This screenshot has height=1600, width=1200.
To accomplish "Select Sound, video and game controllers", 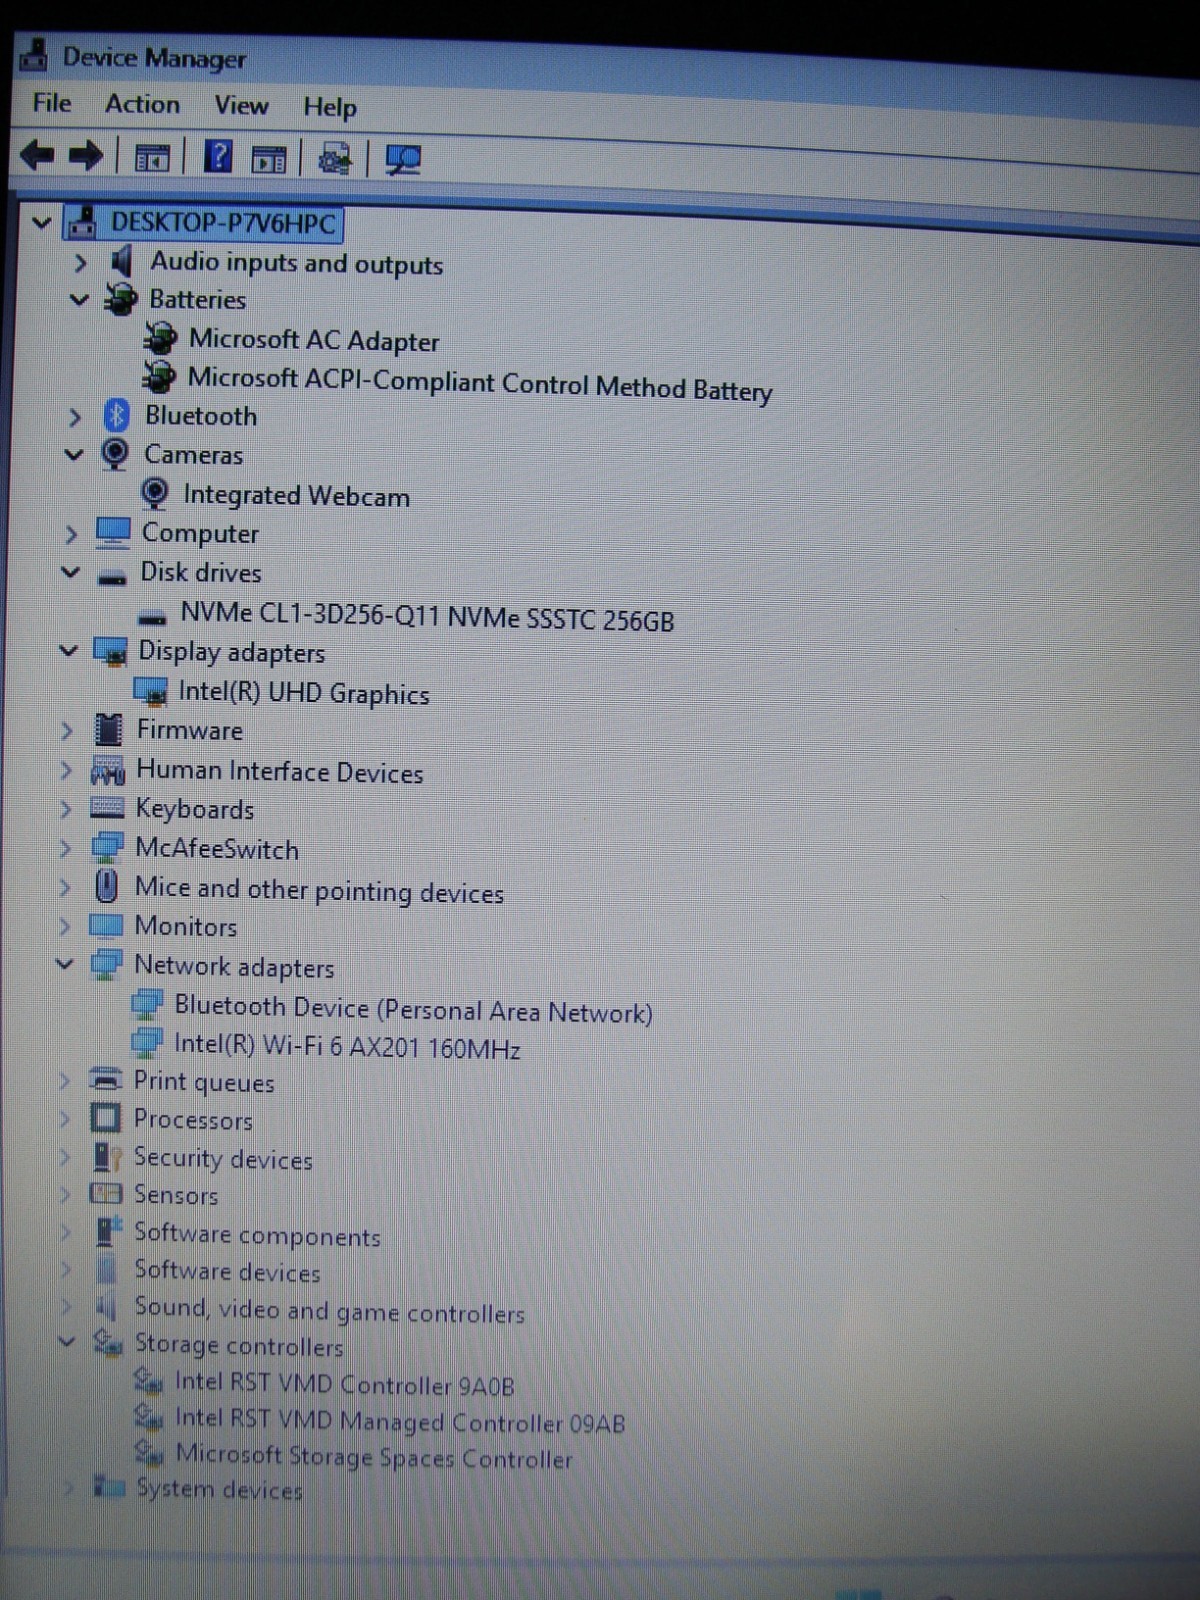I will coord(329,1310).
